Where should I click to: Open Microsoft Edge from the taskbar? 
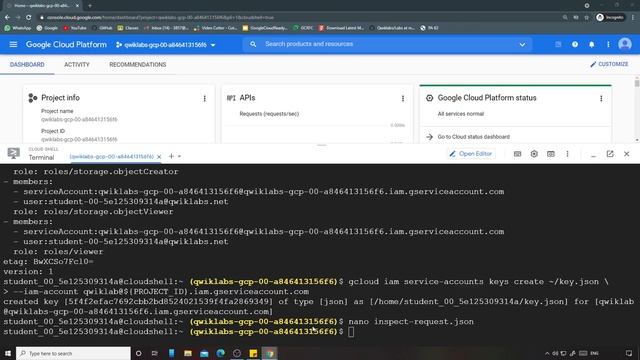(x=220, y=353)
